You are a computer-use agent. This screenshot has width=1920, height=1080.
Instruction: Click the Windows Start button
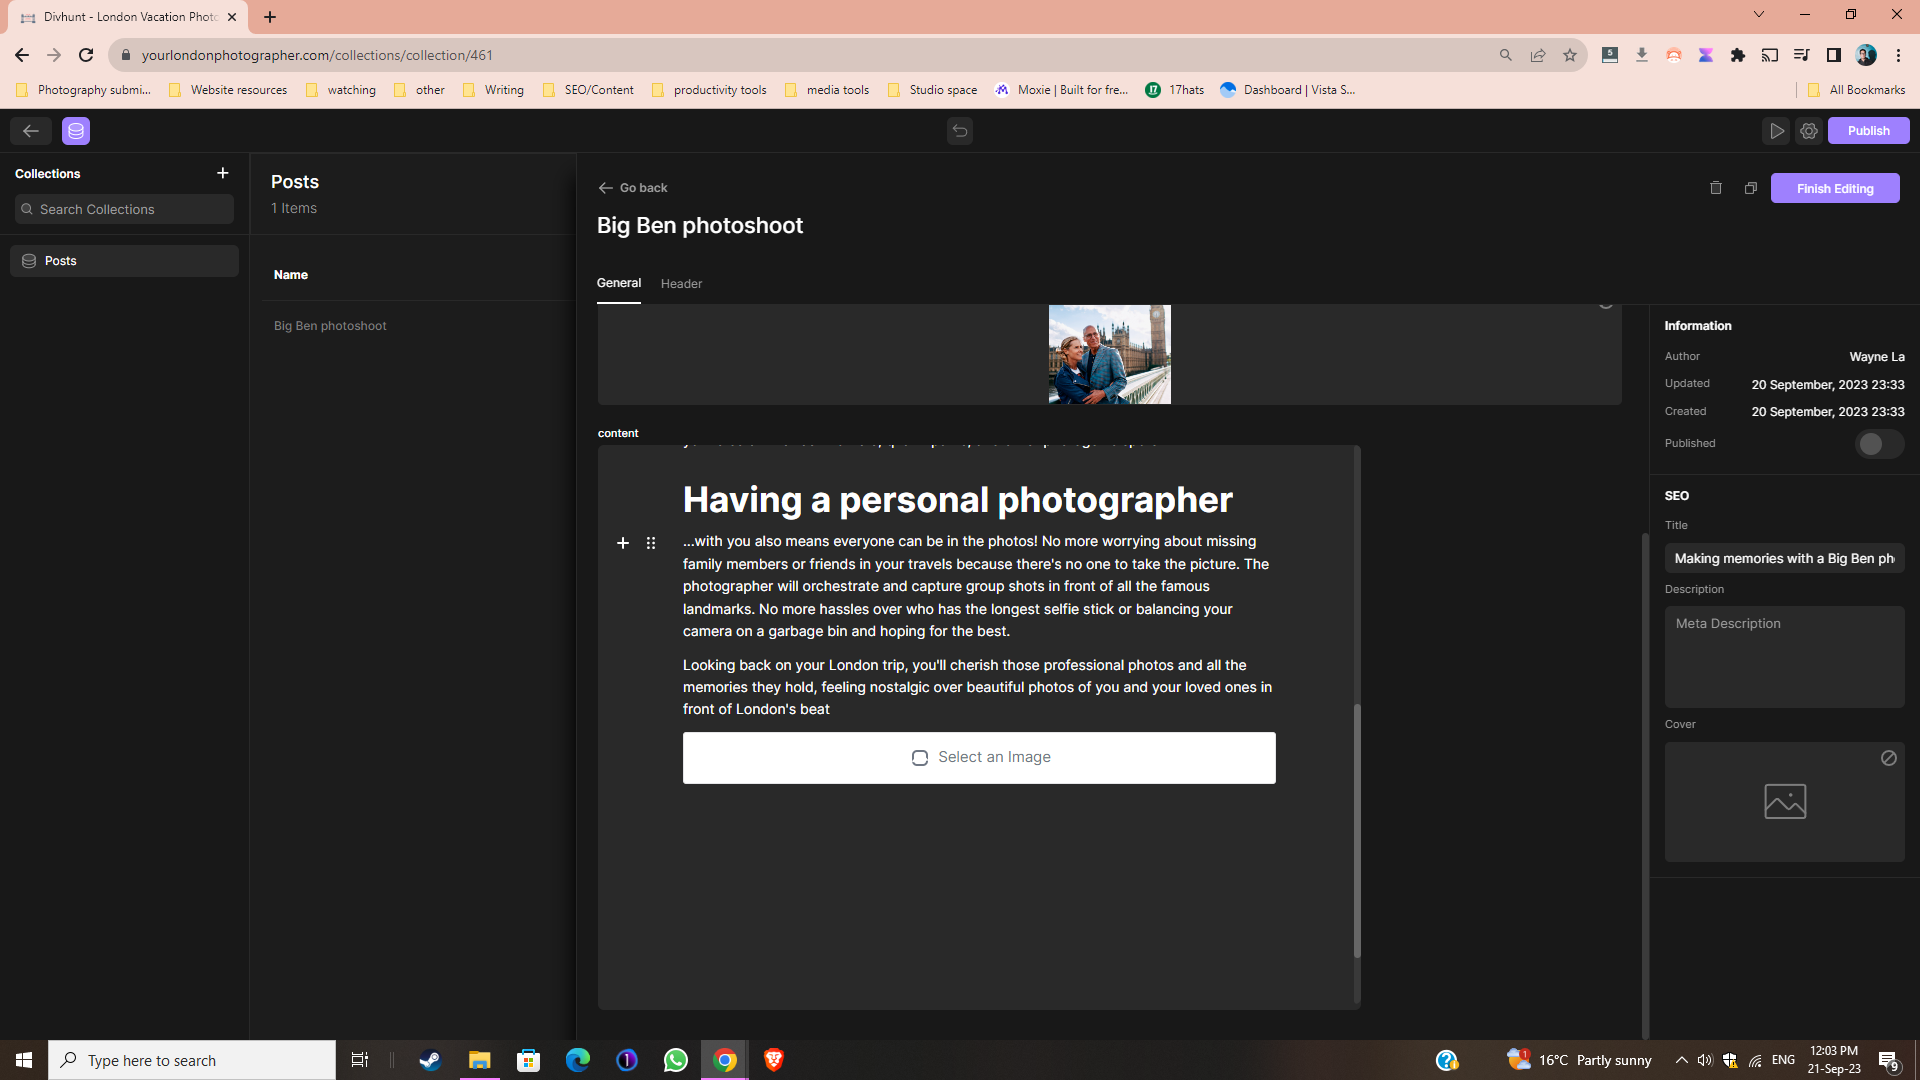pyautogui.click(x=24, y=1060)
